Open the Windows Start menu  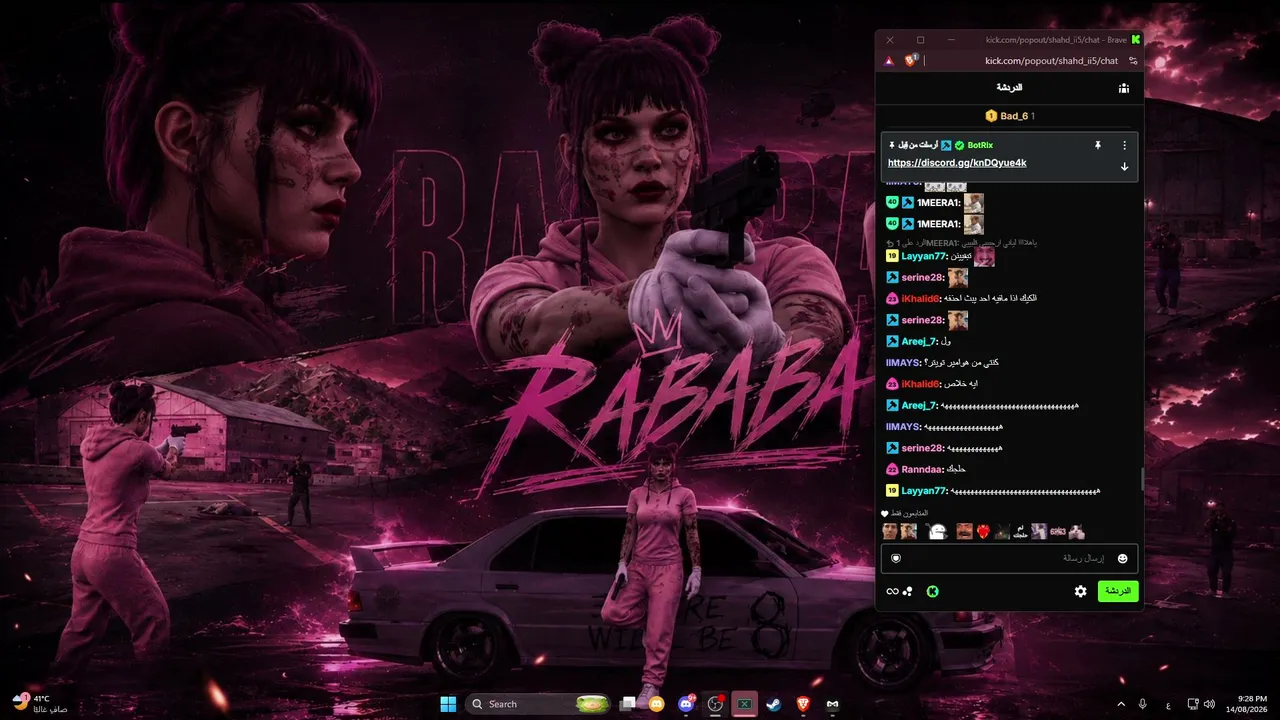tap(448, 704)
